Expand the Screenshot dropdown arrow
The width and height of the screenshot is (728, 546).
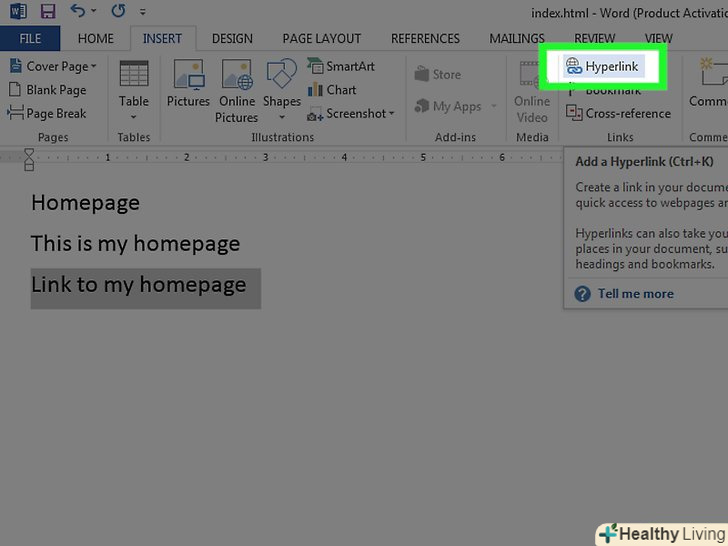[x=391, y=113]
